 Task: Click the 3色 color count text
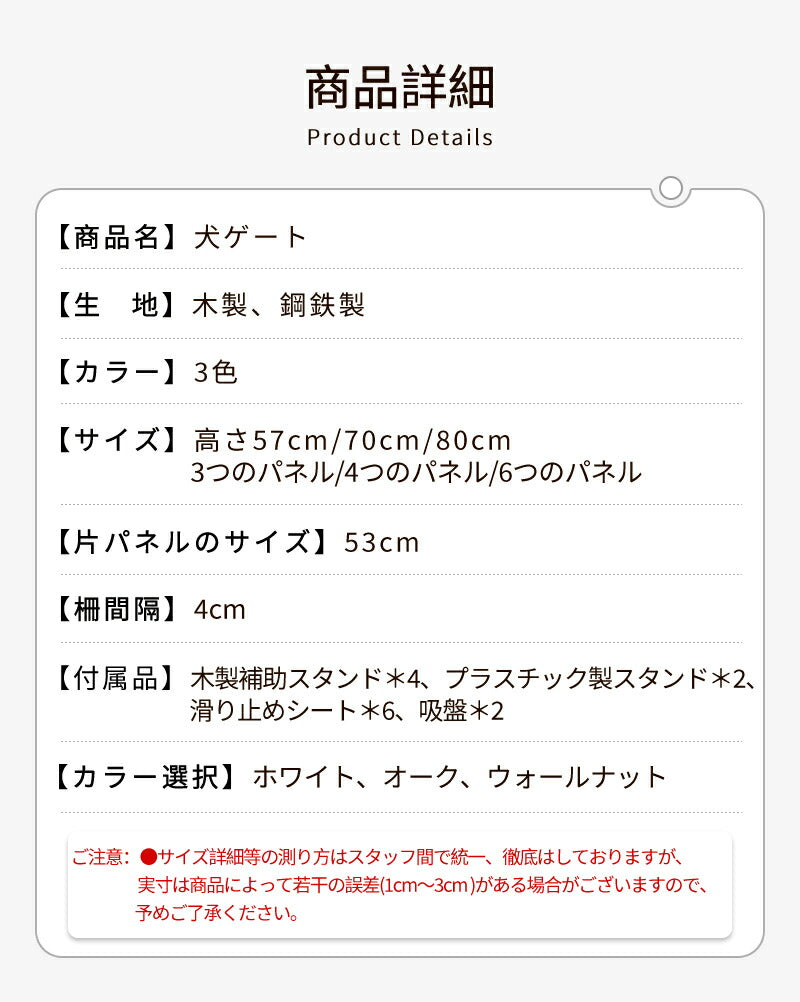pyautogui.click(x=215, y=372)
